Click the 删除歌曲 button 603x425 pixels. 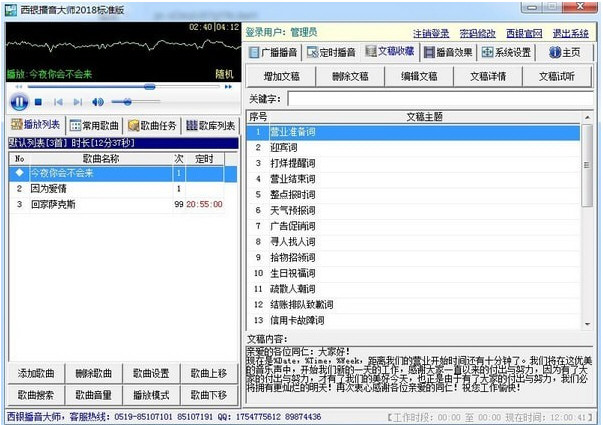point(93,373)
